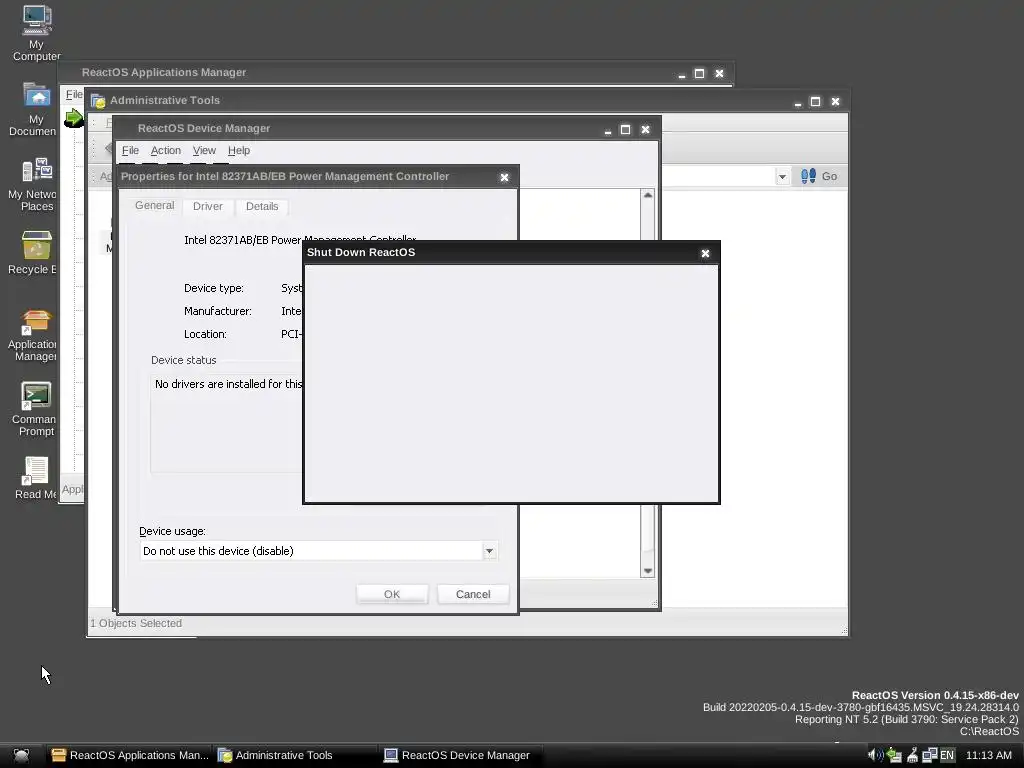Click OK in the Properties dialog
The height and width of the screenshot is (768, 1024).
coord(392,594)
